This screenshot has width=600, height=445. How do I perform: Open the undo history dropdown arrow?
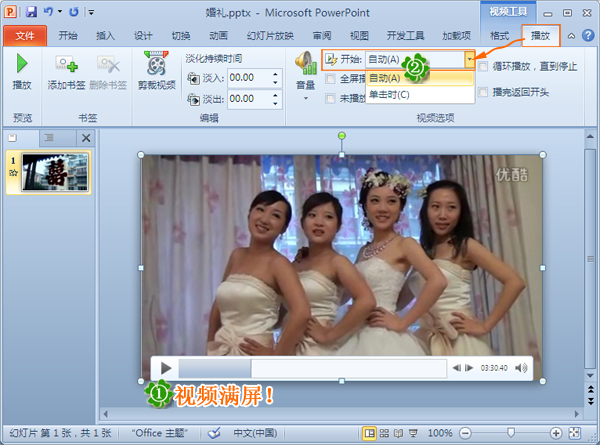60,12
